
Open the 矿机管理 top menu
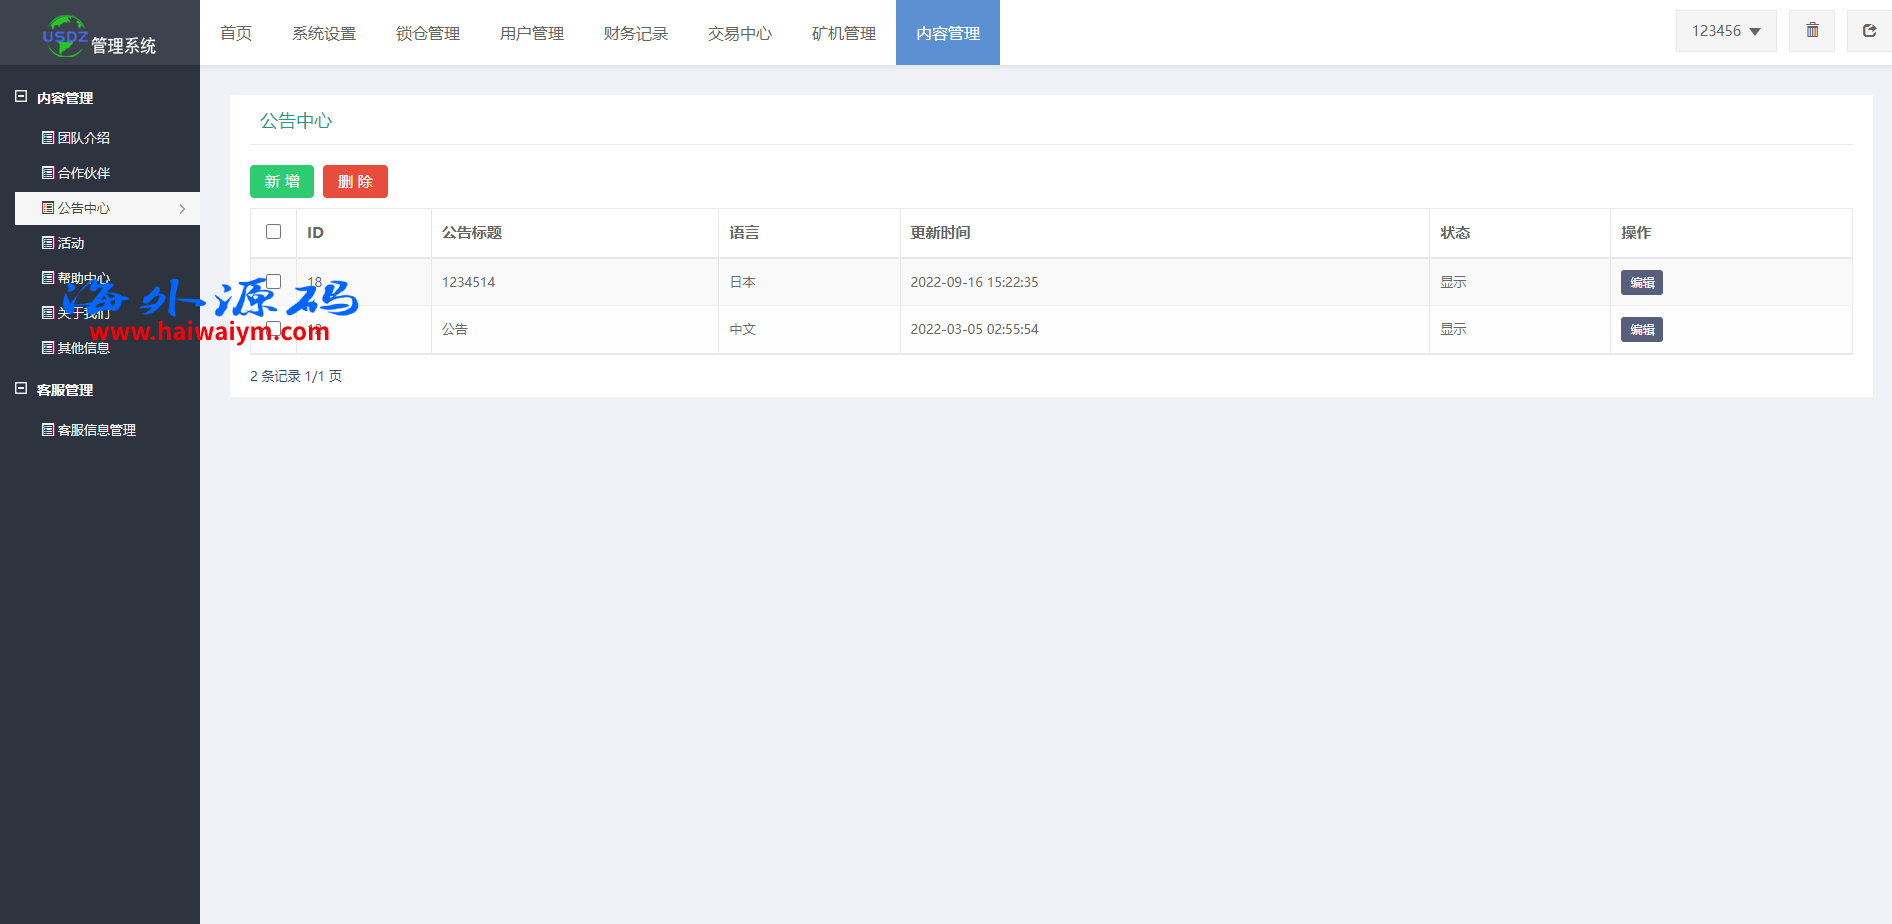coord(843,33)
